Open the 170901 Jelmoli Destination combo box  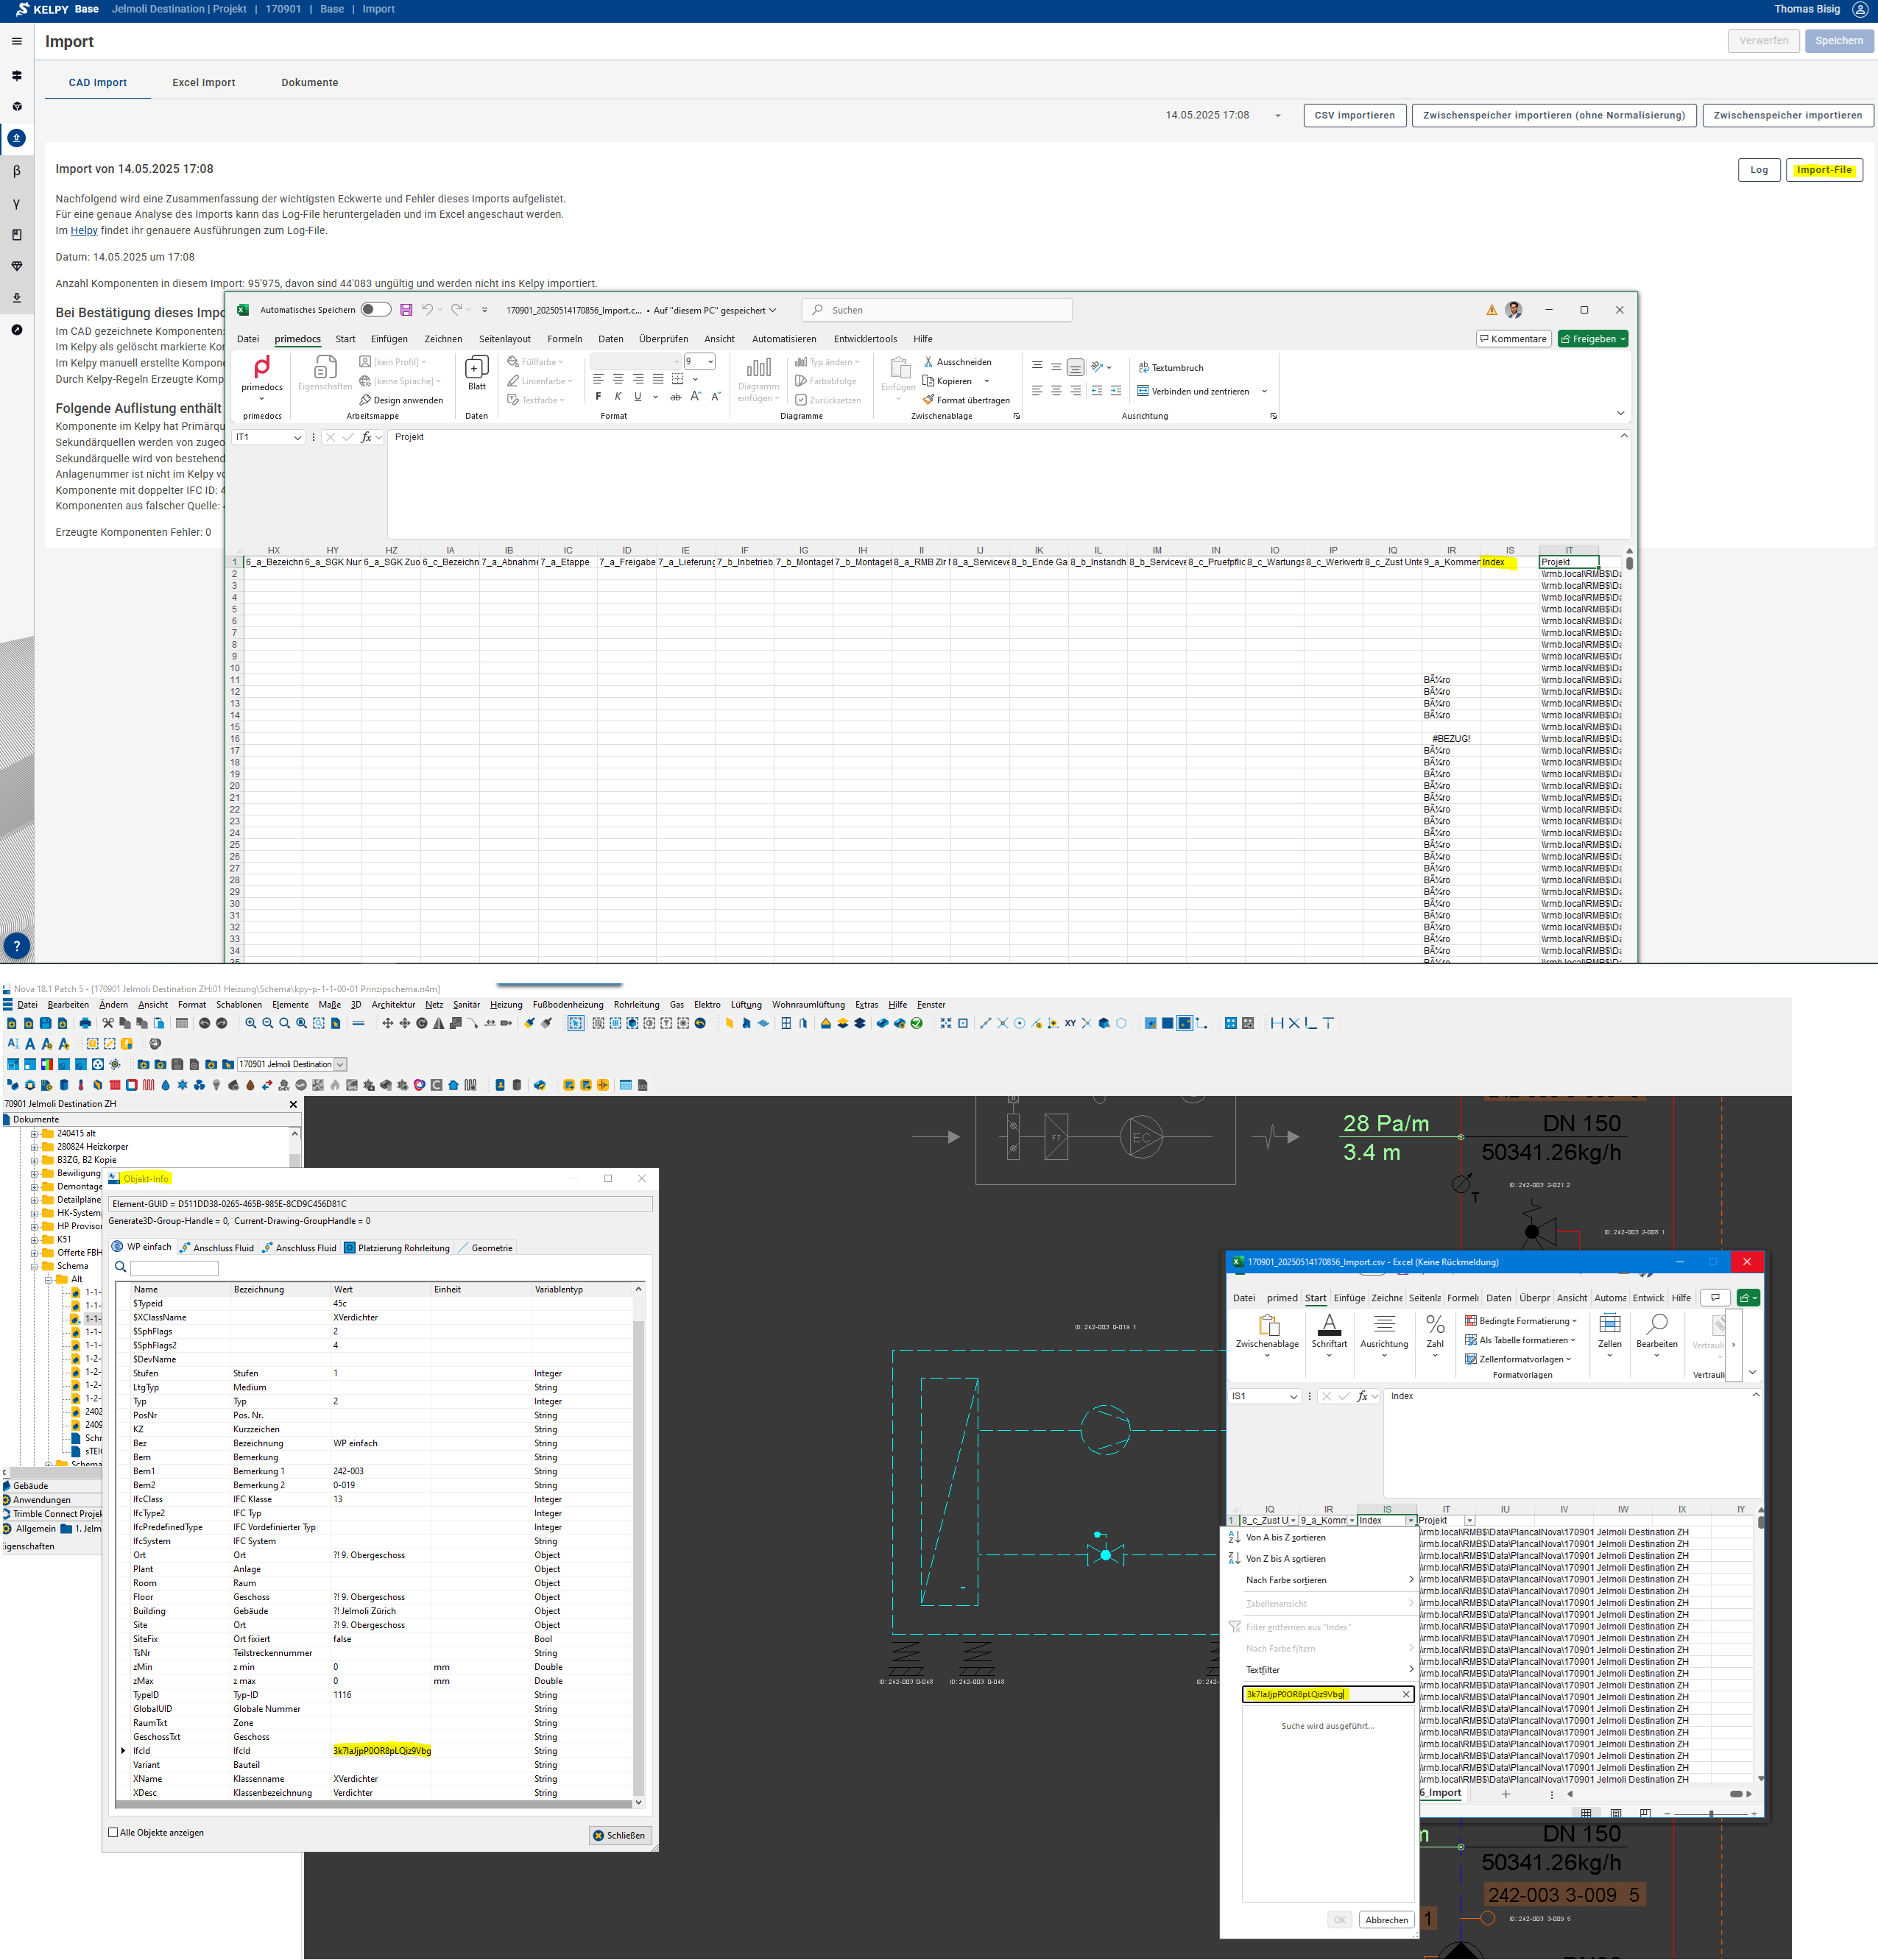click(340, 1064)
